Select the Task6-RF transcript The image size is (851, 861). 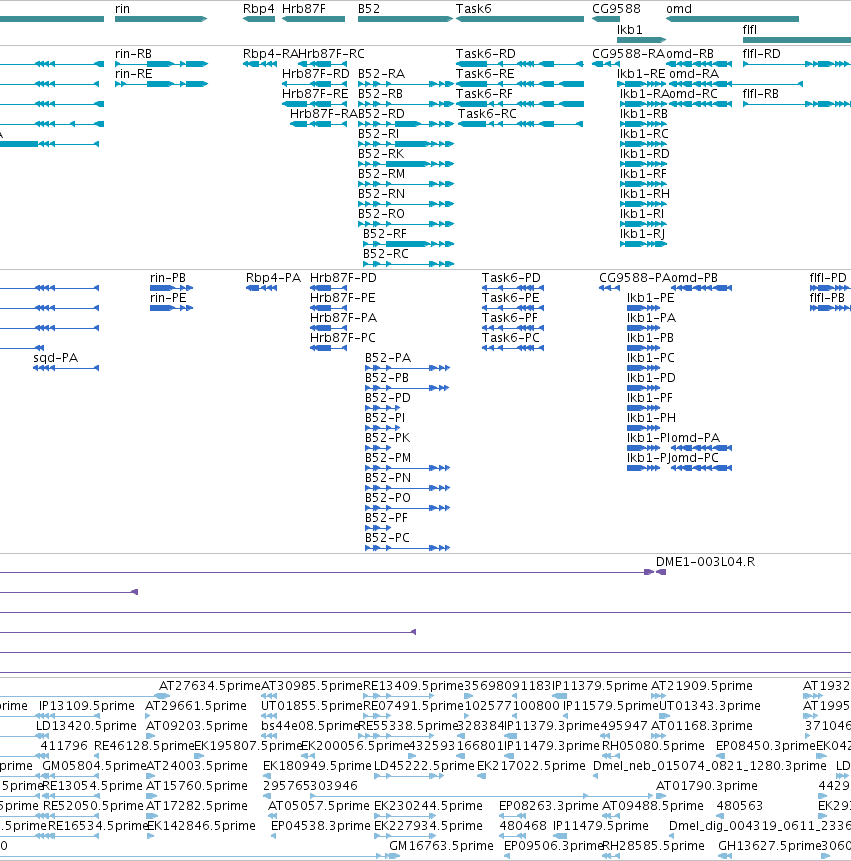pos(520,104)
